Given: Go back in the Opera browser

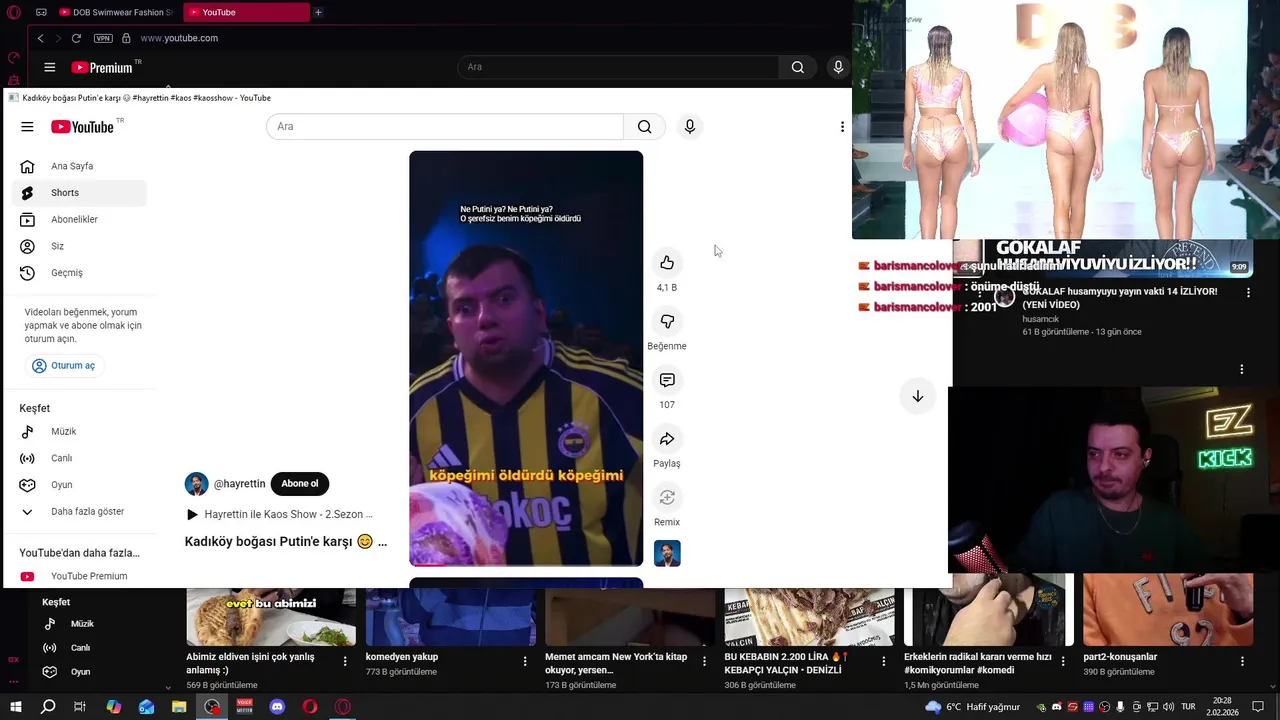Looking at the screenshot, I should (40, 38).
